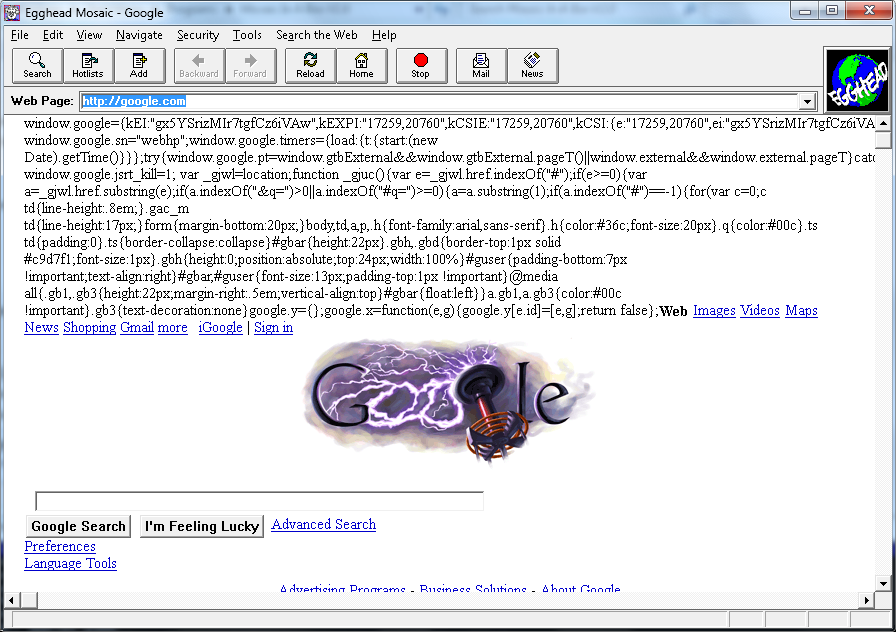Maximize the Egghead Mosaic window
Screen dimensions: 896x632
pos(832,11)
